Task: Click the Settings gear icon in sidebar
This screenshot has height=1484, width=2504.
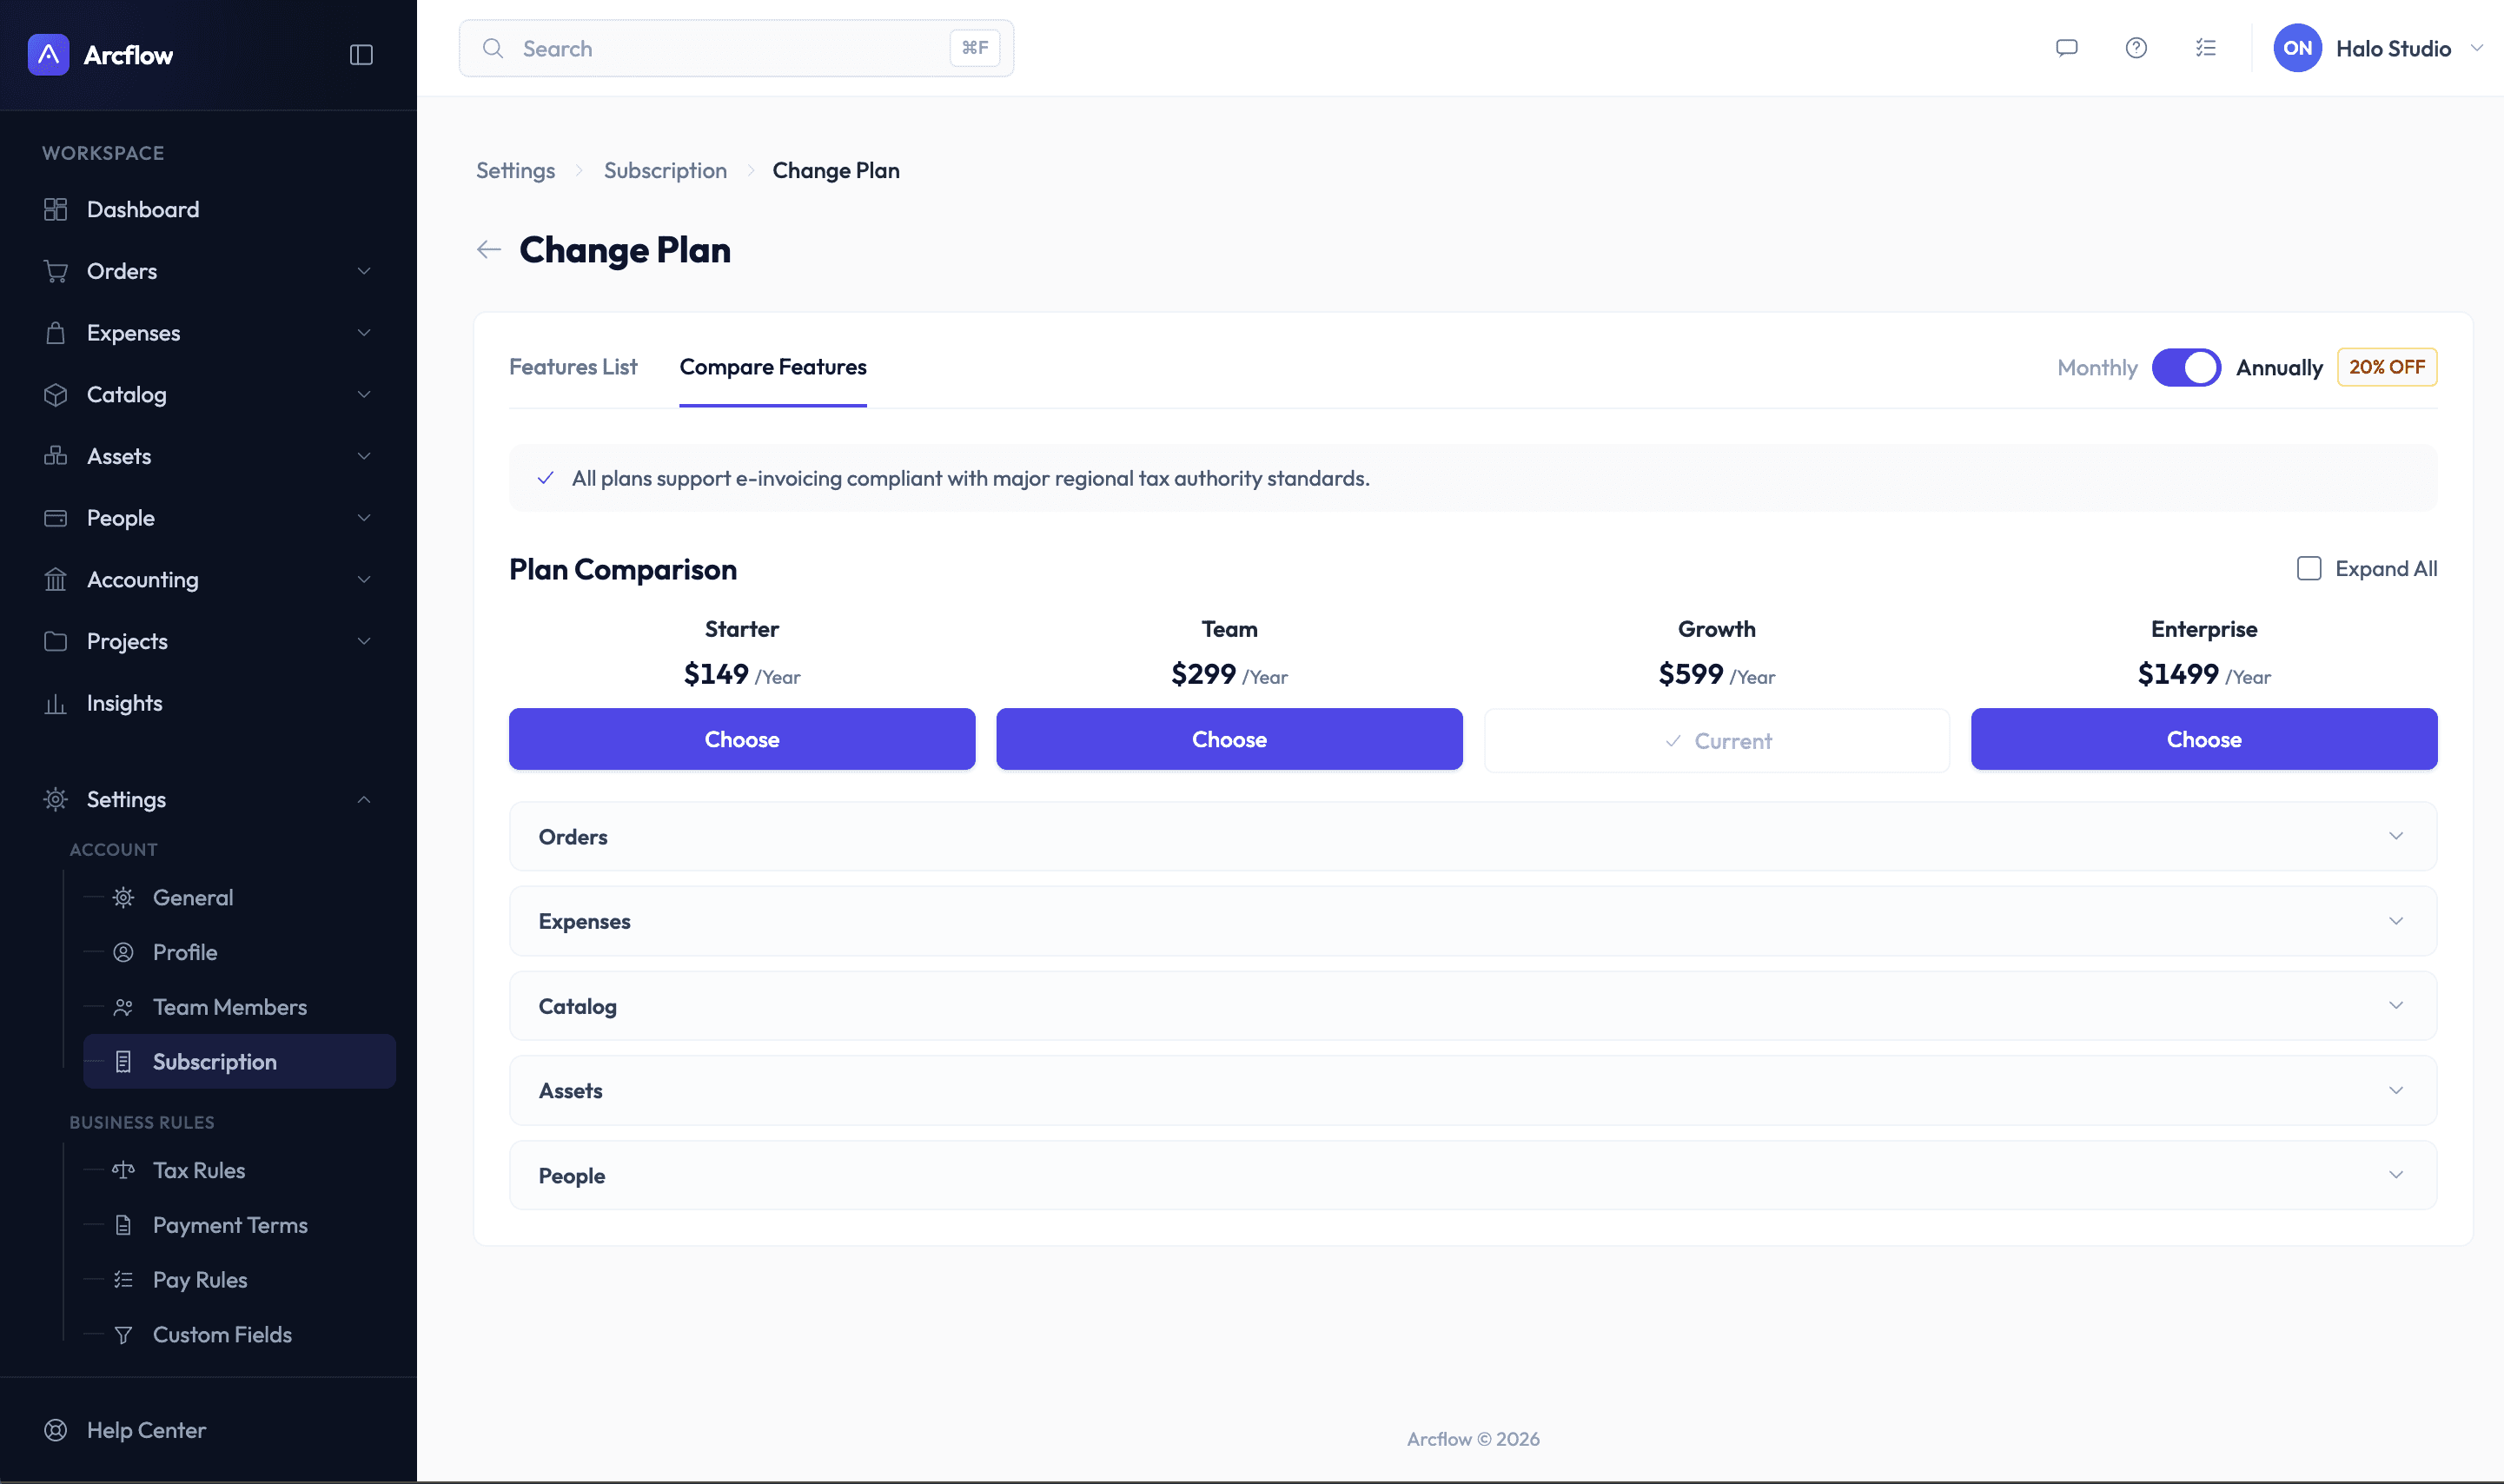Action: point(56,799)
